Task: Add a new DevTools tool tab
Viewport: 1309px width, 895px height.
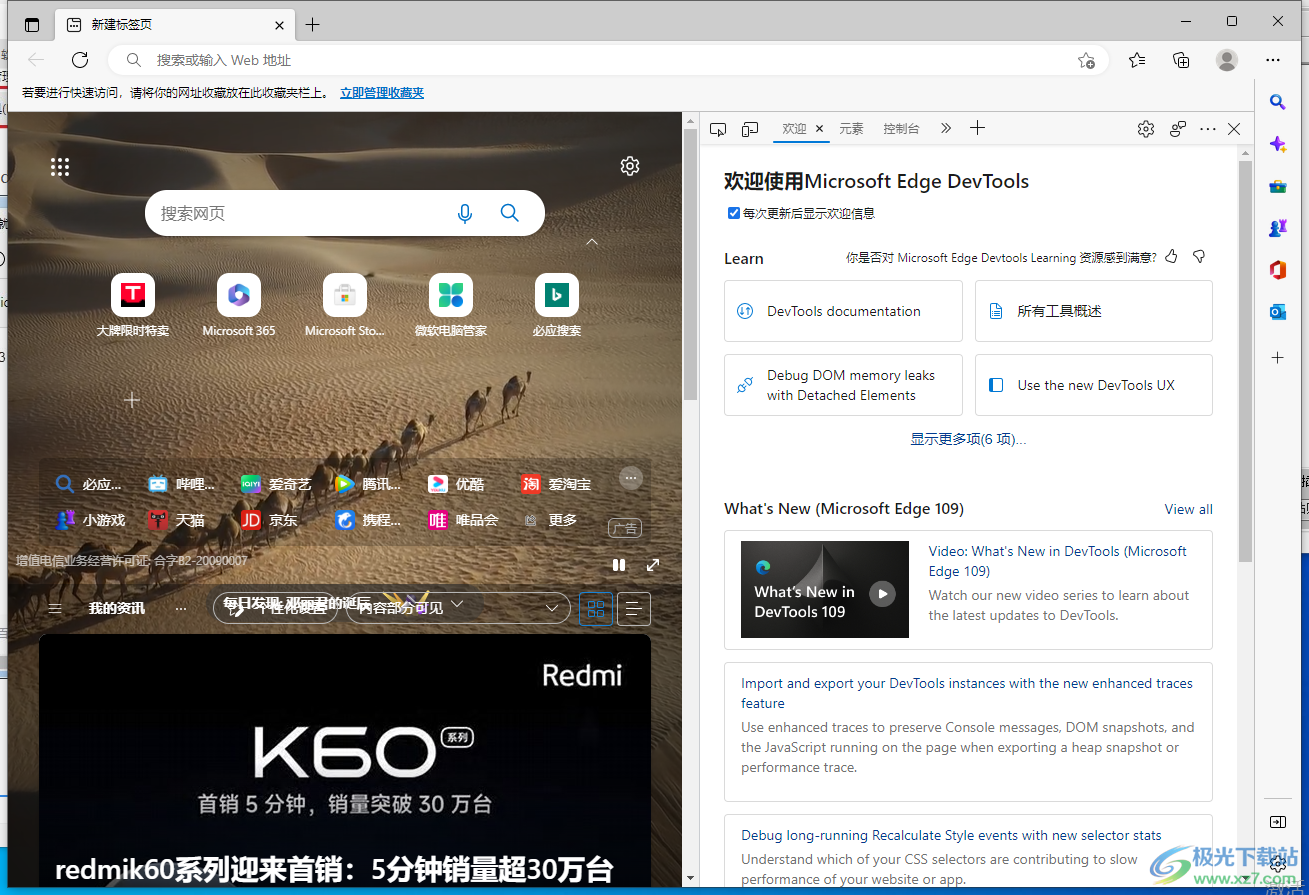Action: point(978,128)
